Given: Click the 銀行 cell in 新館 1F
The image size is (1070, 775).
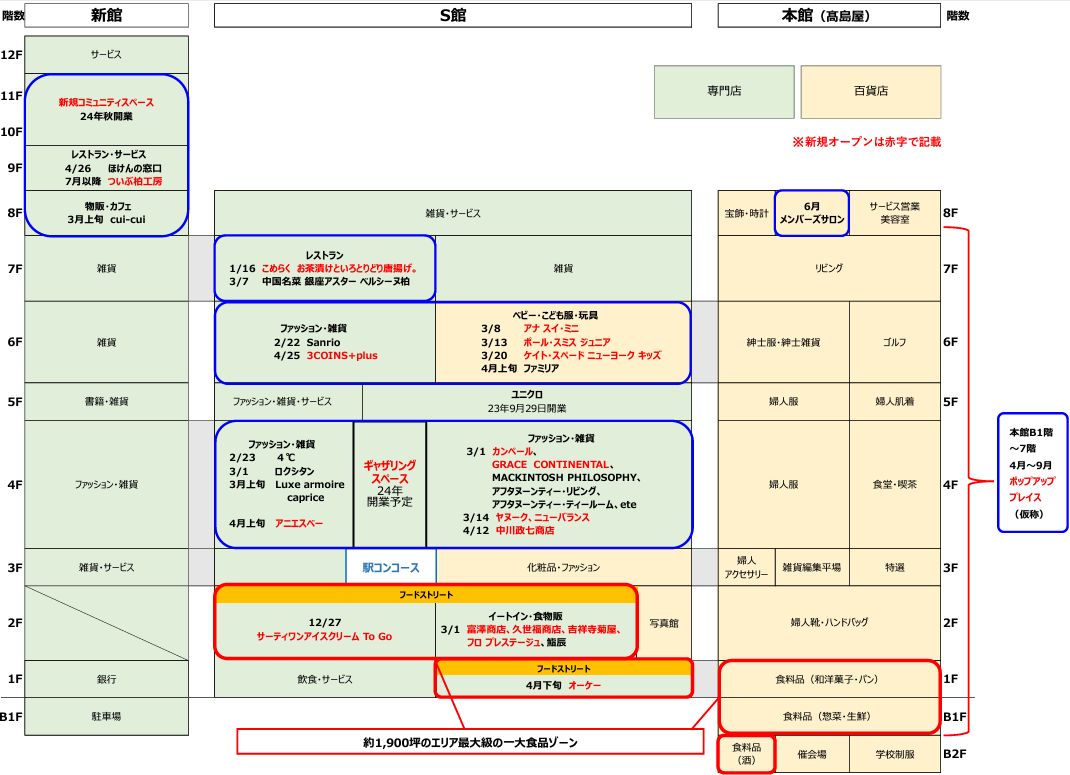Looking at the screenshot, I should (x=106, y=679).
